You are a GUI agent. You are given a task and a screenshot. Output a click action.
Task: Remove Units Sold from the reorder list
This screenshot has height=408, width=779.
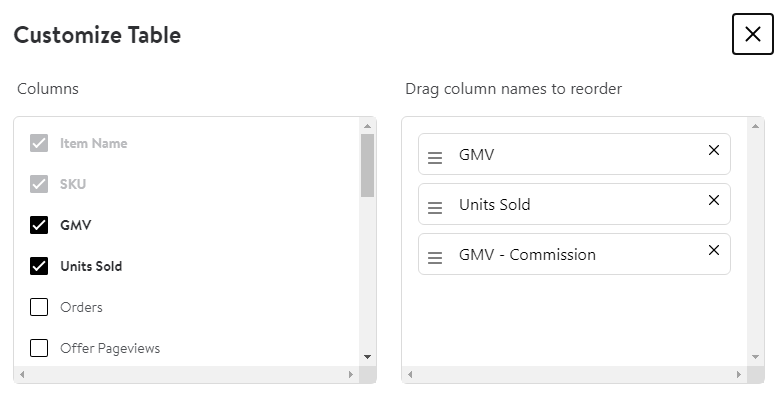(x=714, y=200)
